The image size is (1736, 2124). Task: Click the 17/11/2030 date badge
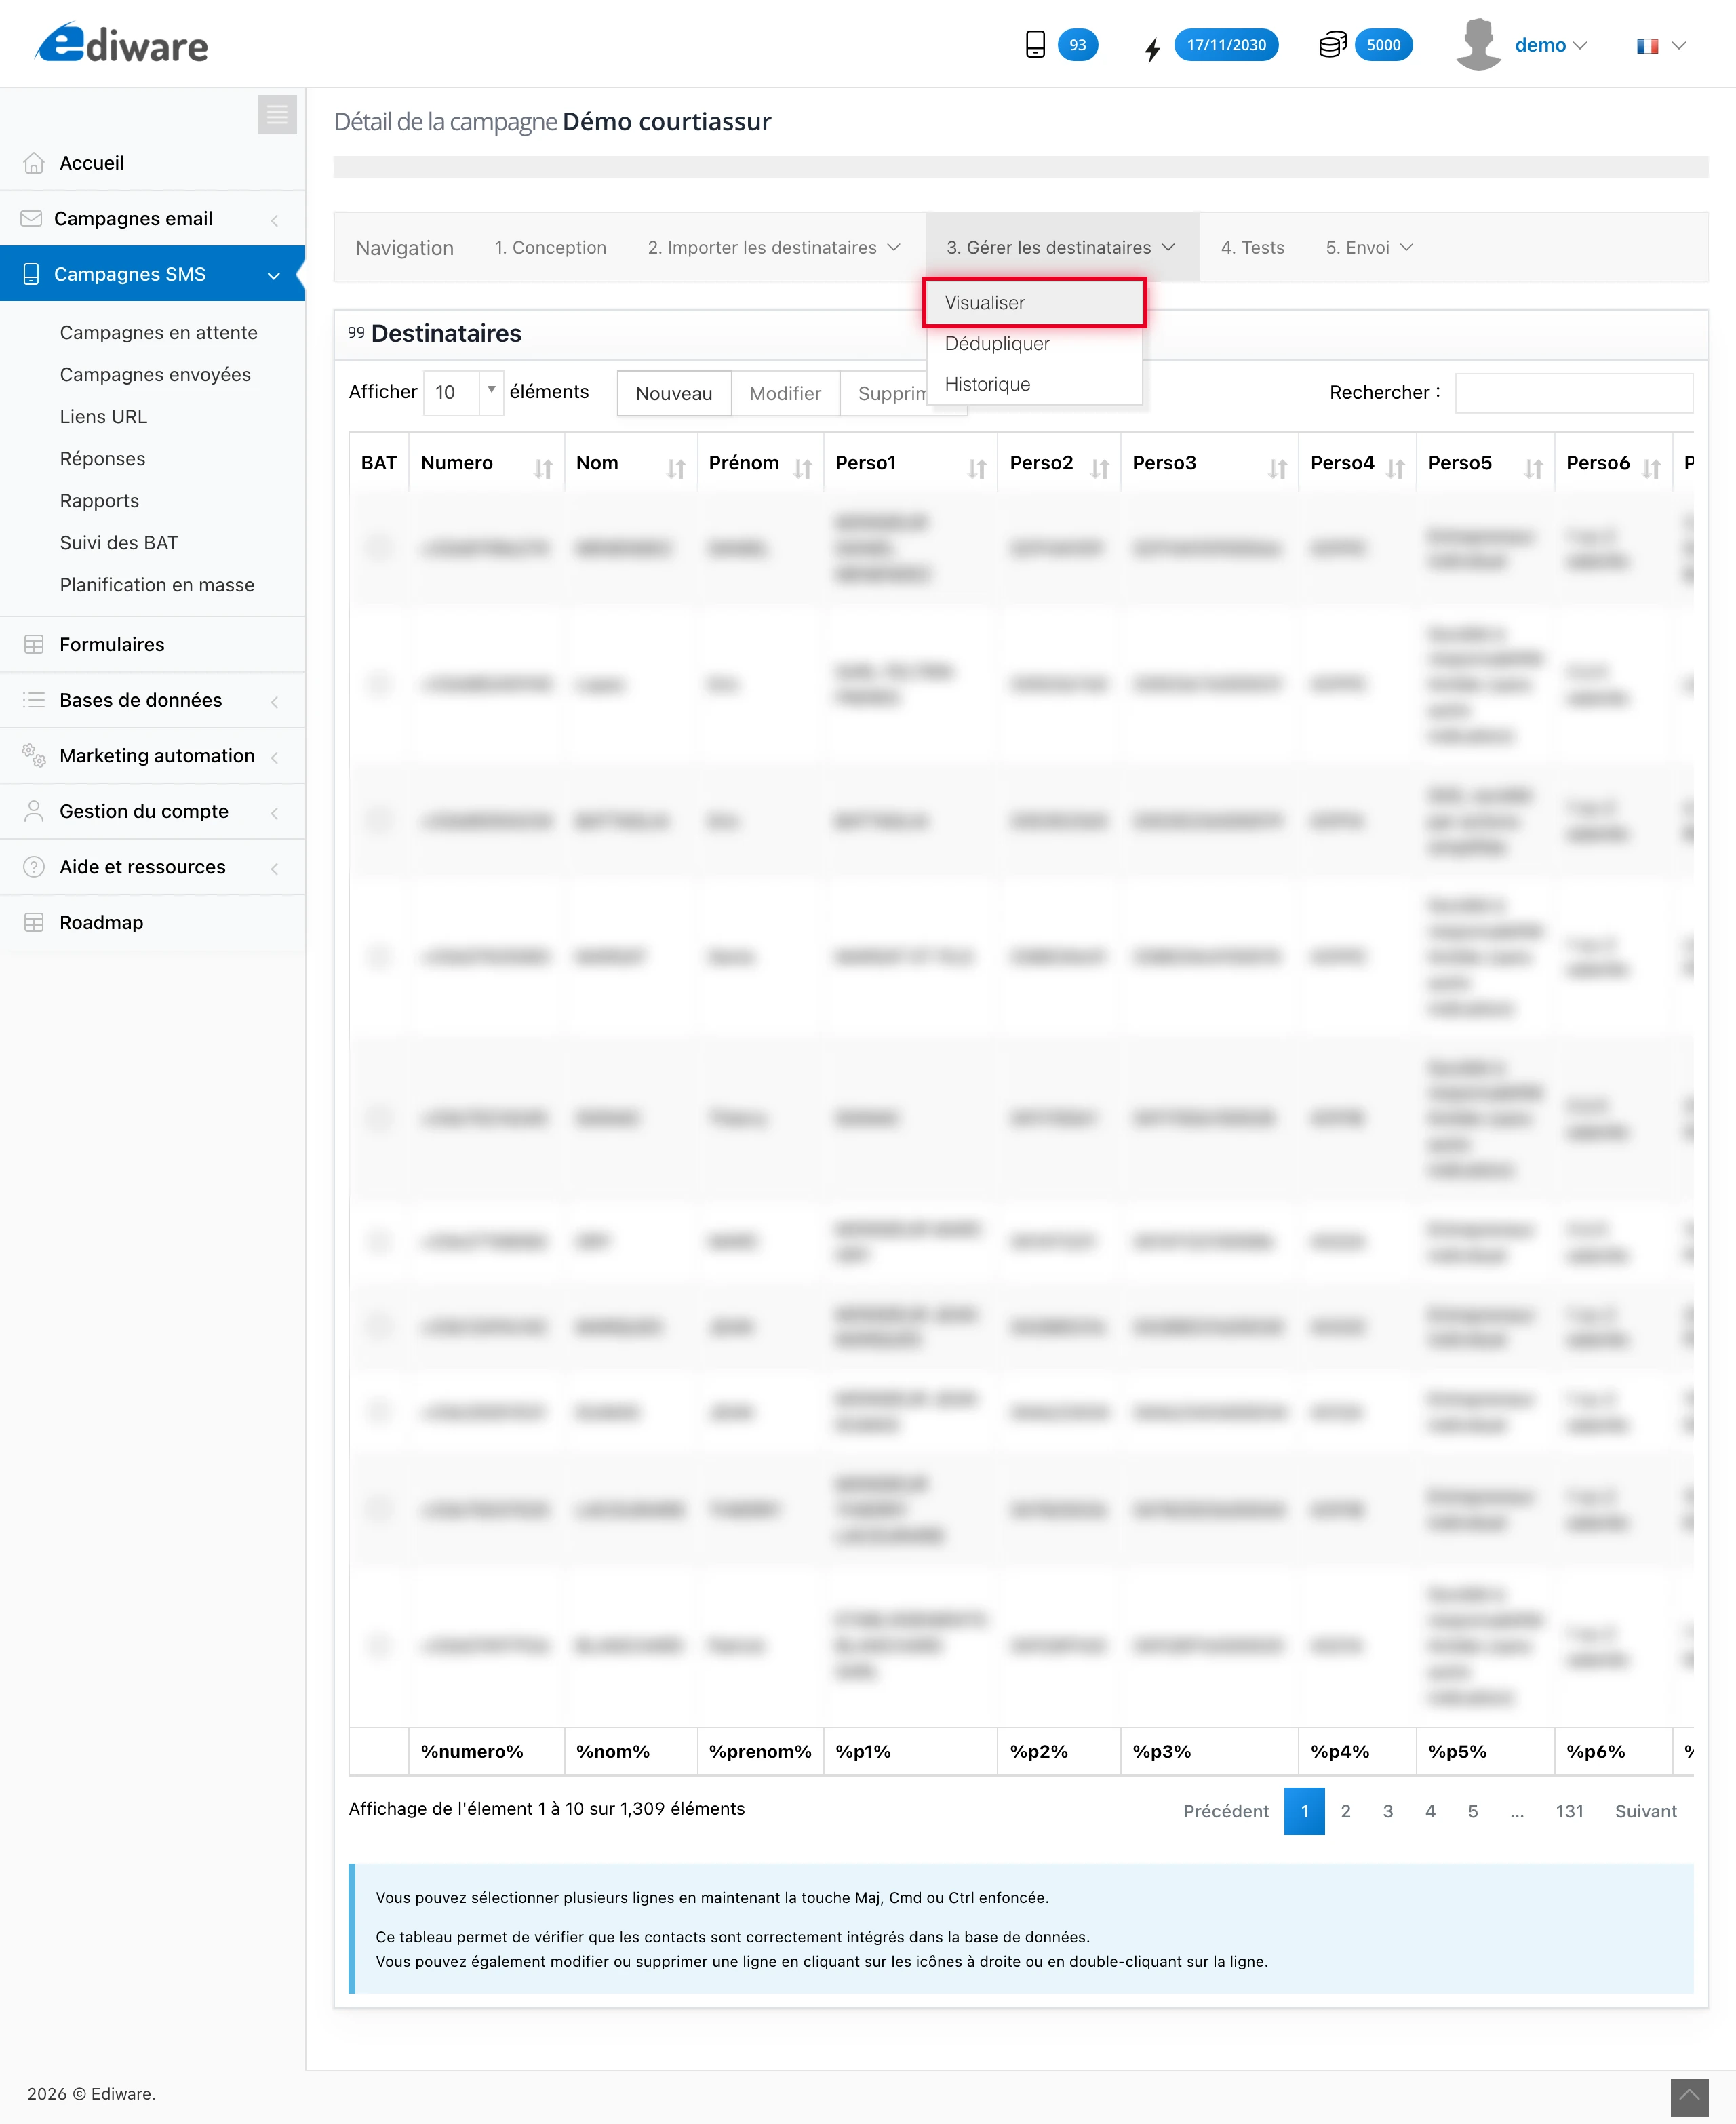1226,44
